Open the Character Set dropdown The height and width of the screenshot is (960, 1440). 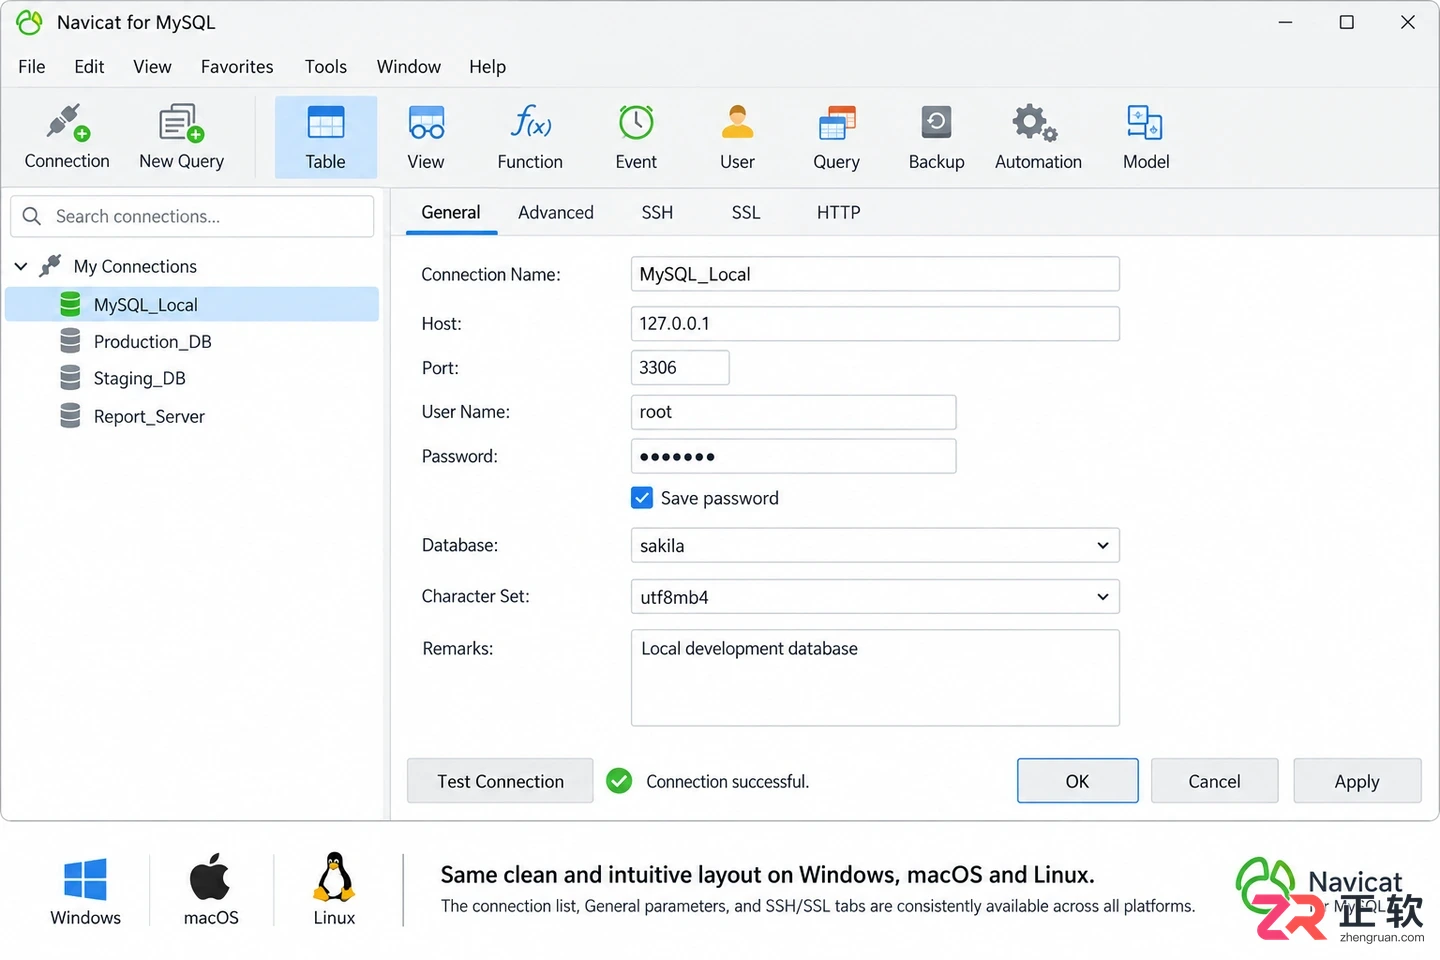point(875,597)
